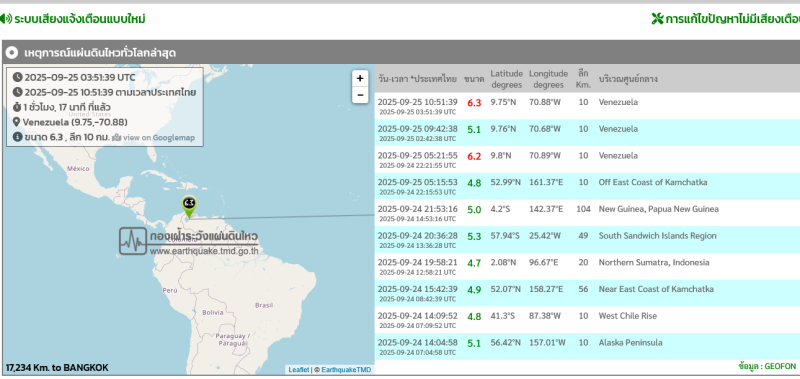Click the stopwatch icon for elapsed time
Image resolution: width=800 pixels, height=379 pixels.
click(x=17, y=107)
